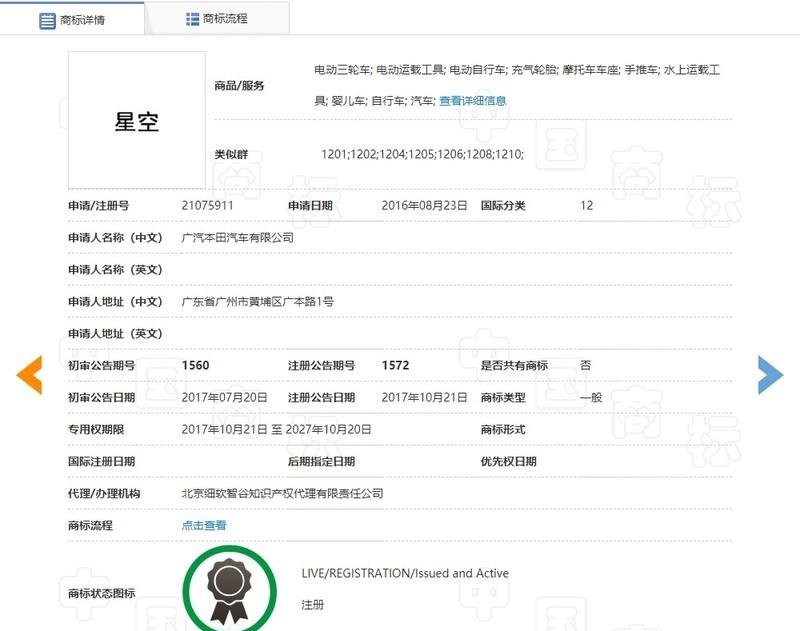The image size is (800, 631).
Task: Click the 初审公告期号 label
Action: coord(102,365)
